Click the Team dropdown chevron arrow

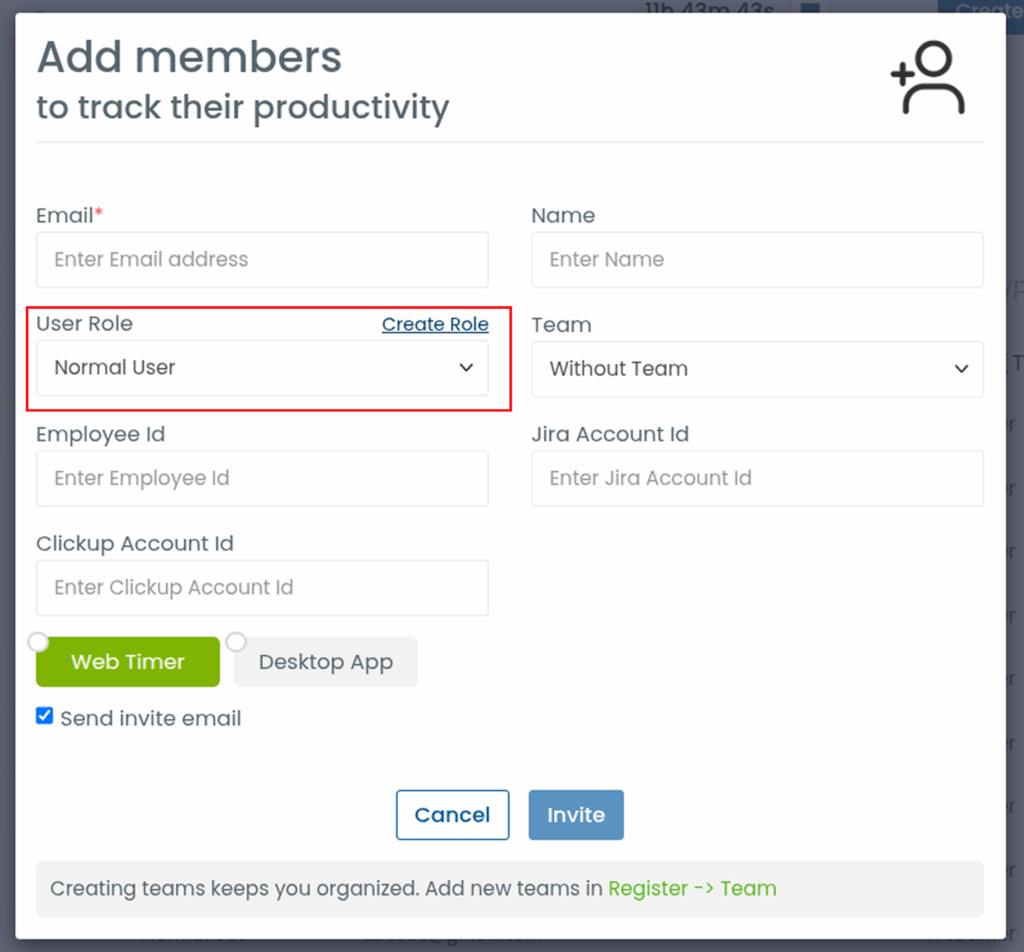coord(961,369)
